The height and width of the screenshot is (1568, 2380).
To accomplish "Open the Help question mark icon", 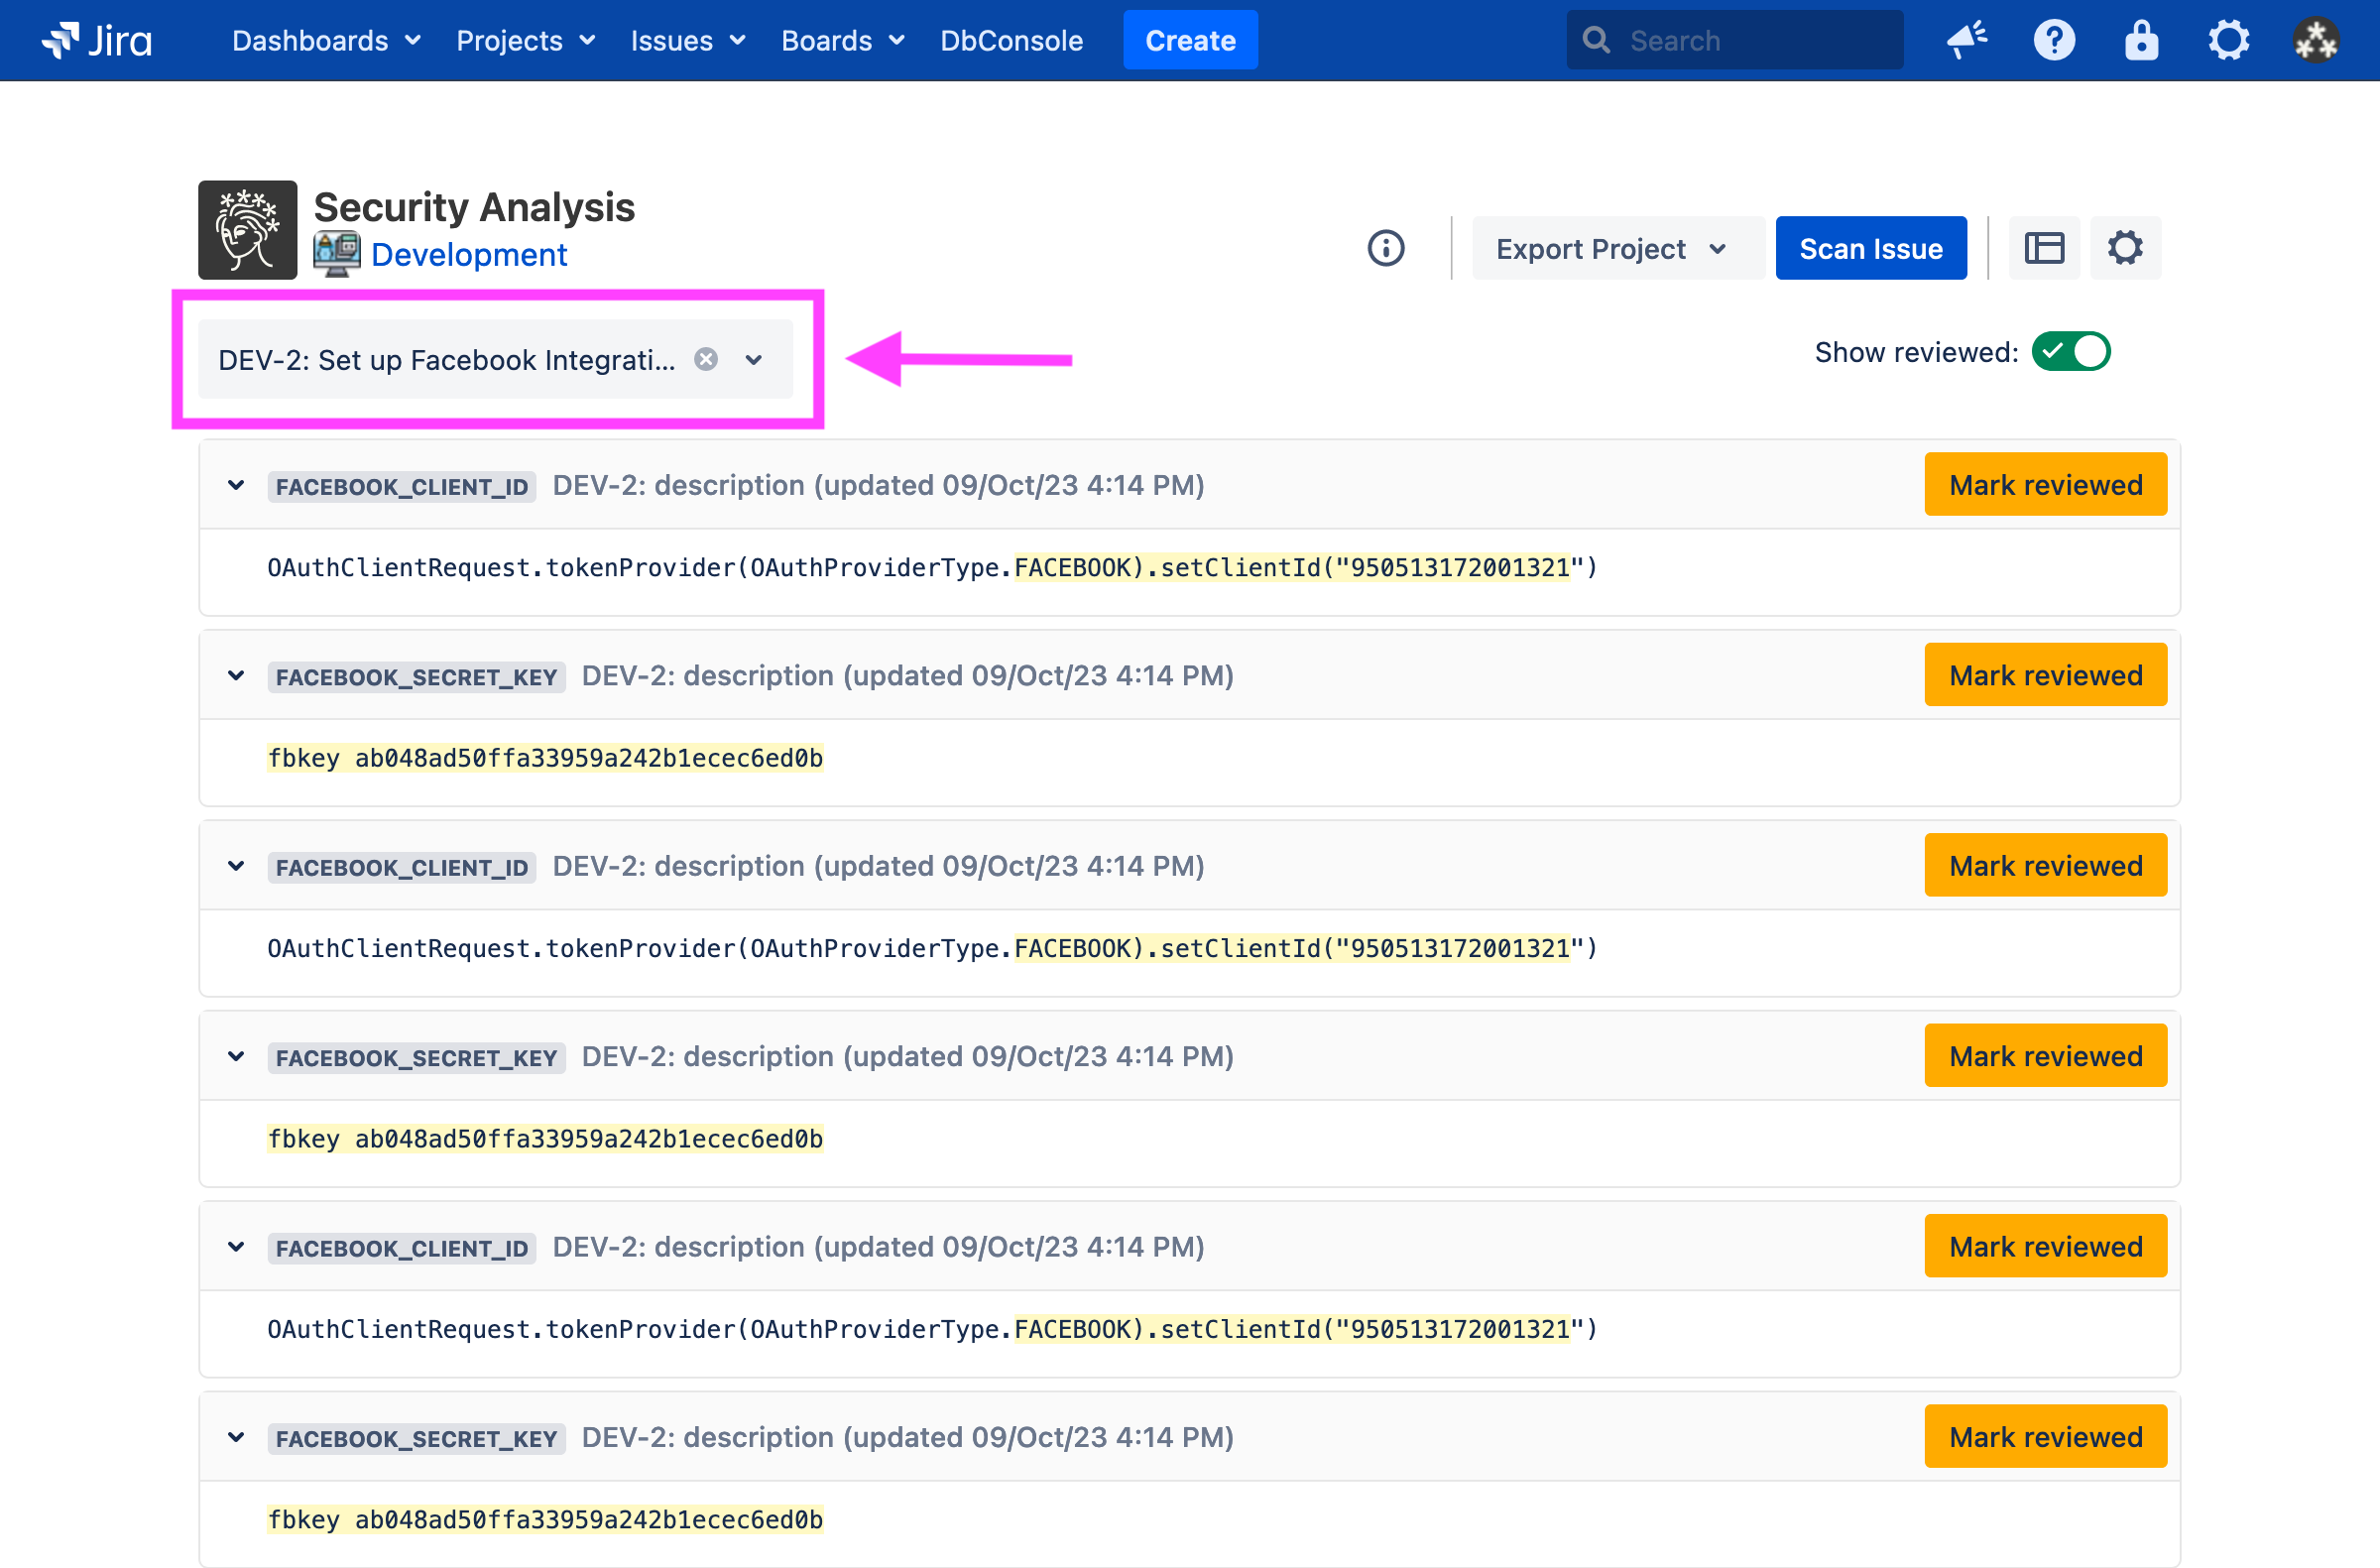I will (x=2053, y=40).
